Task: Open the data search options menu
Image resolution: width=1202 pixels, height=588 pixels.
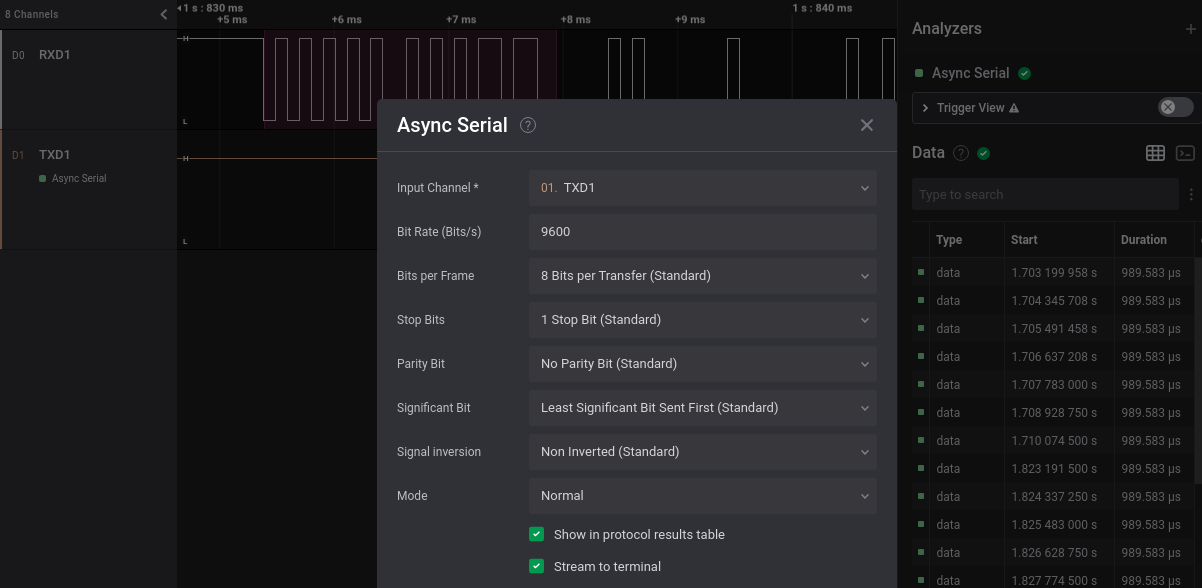Action: point(1191,194)
